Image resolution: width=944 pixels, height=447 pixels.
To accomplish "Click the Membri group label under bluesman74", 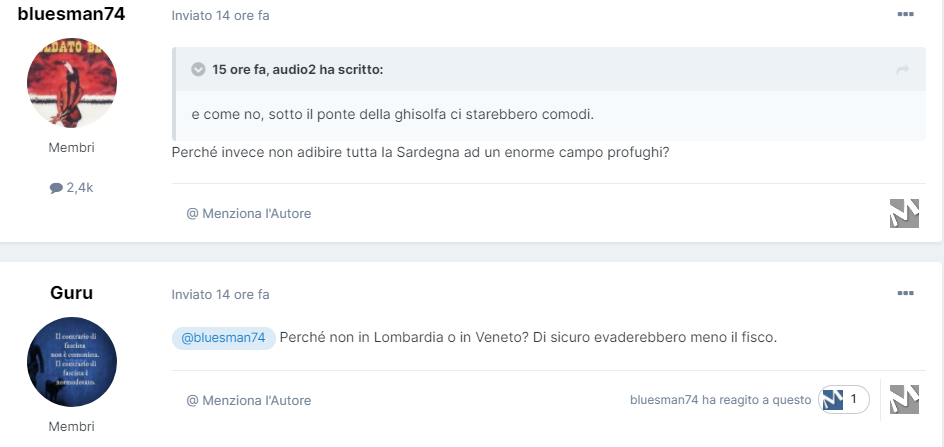I will click(x=72, y=148).
